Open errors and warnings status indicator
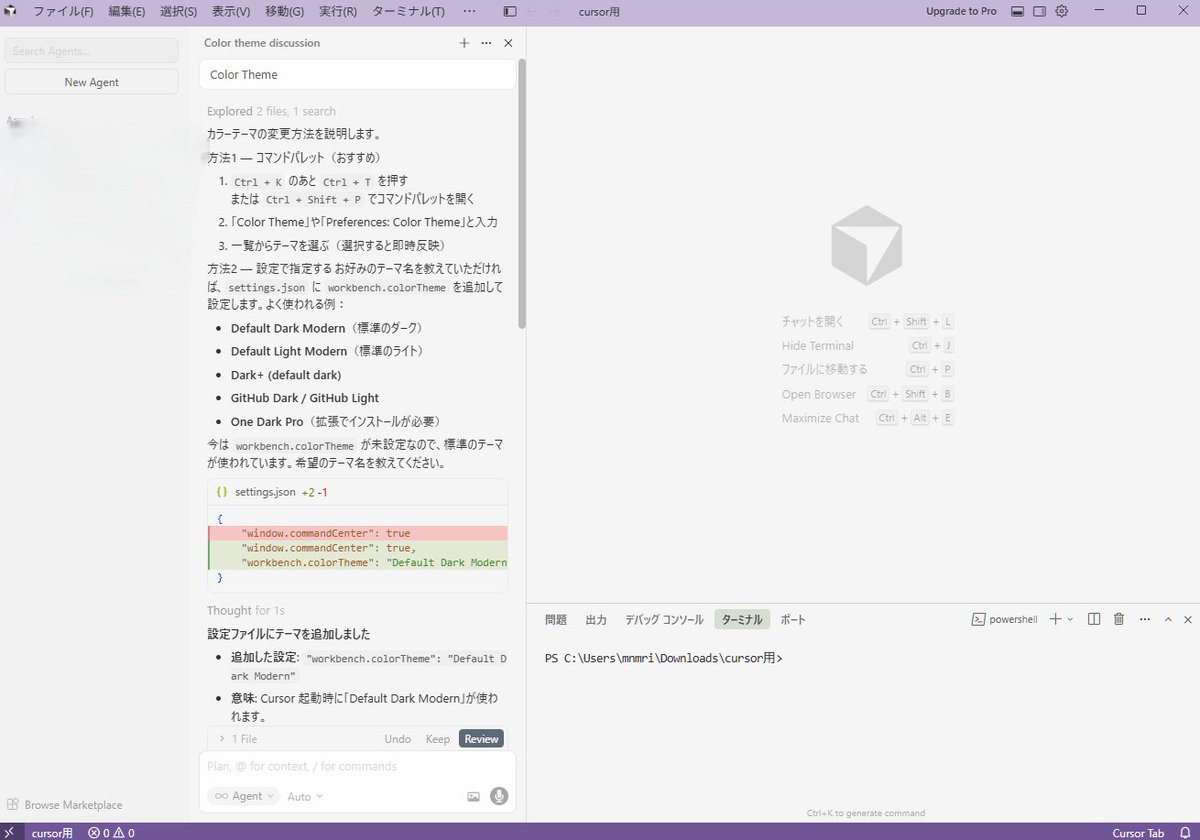 [x=111, y=832]
